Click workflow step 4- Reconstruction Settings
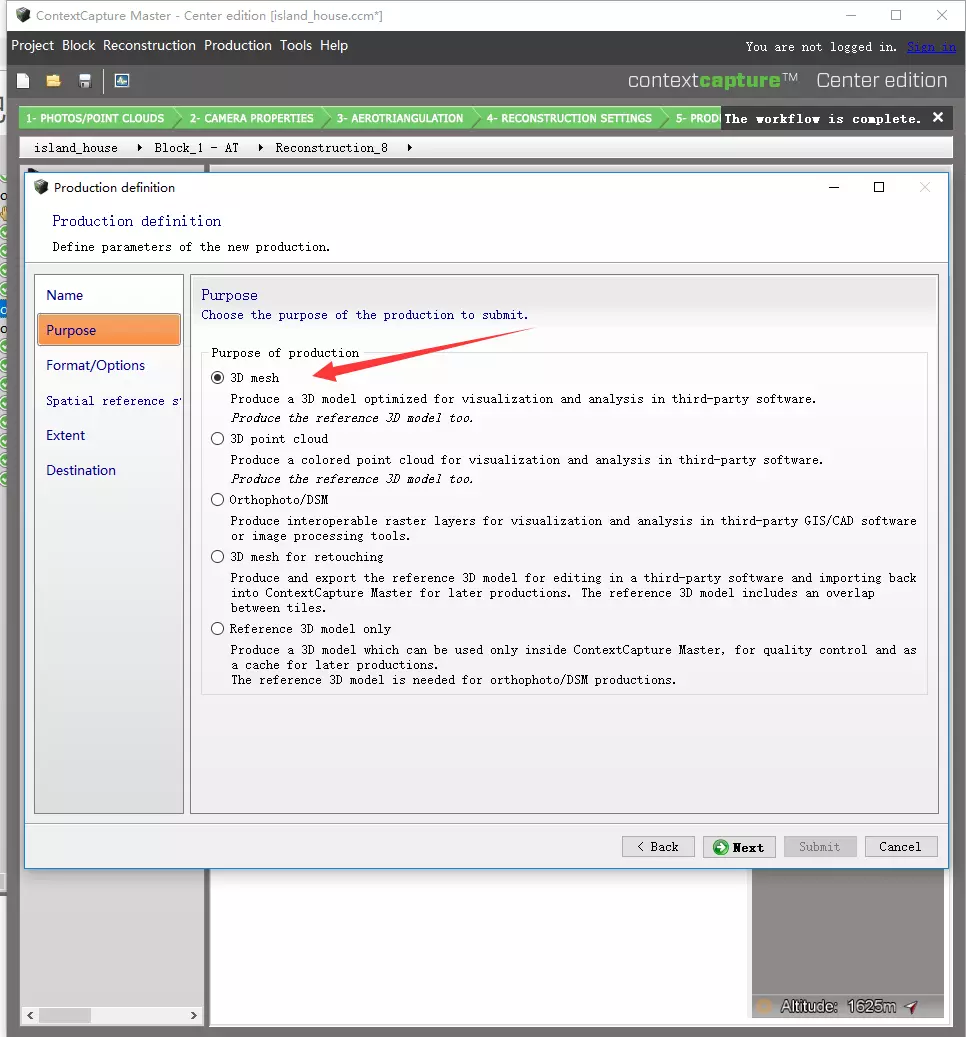The image size is (966, 1037). (x=569, y=118)
